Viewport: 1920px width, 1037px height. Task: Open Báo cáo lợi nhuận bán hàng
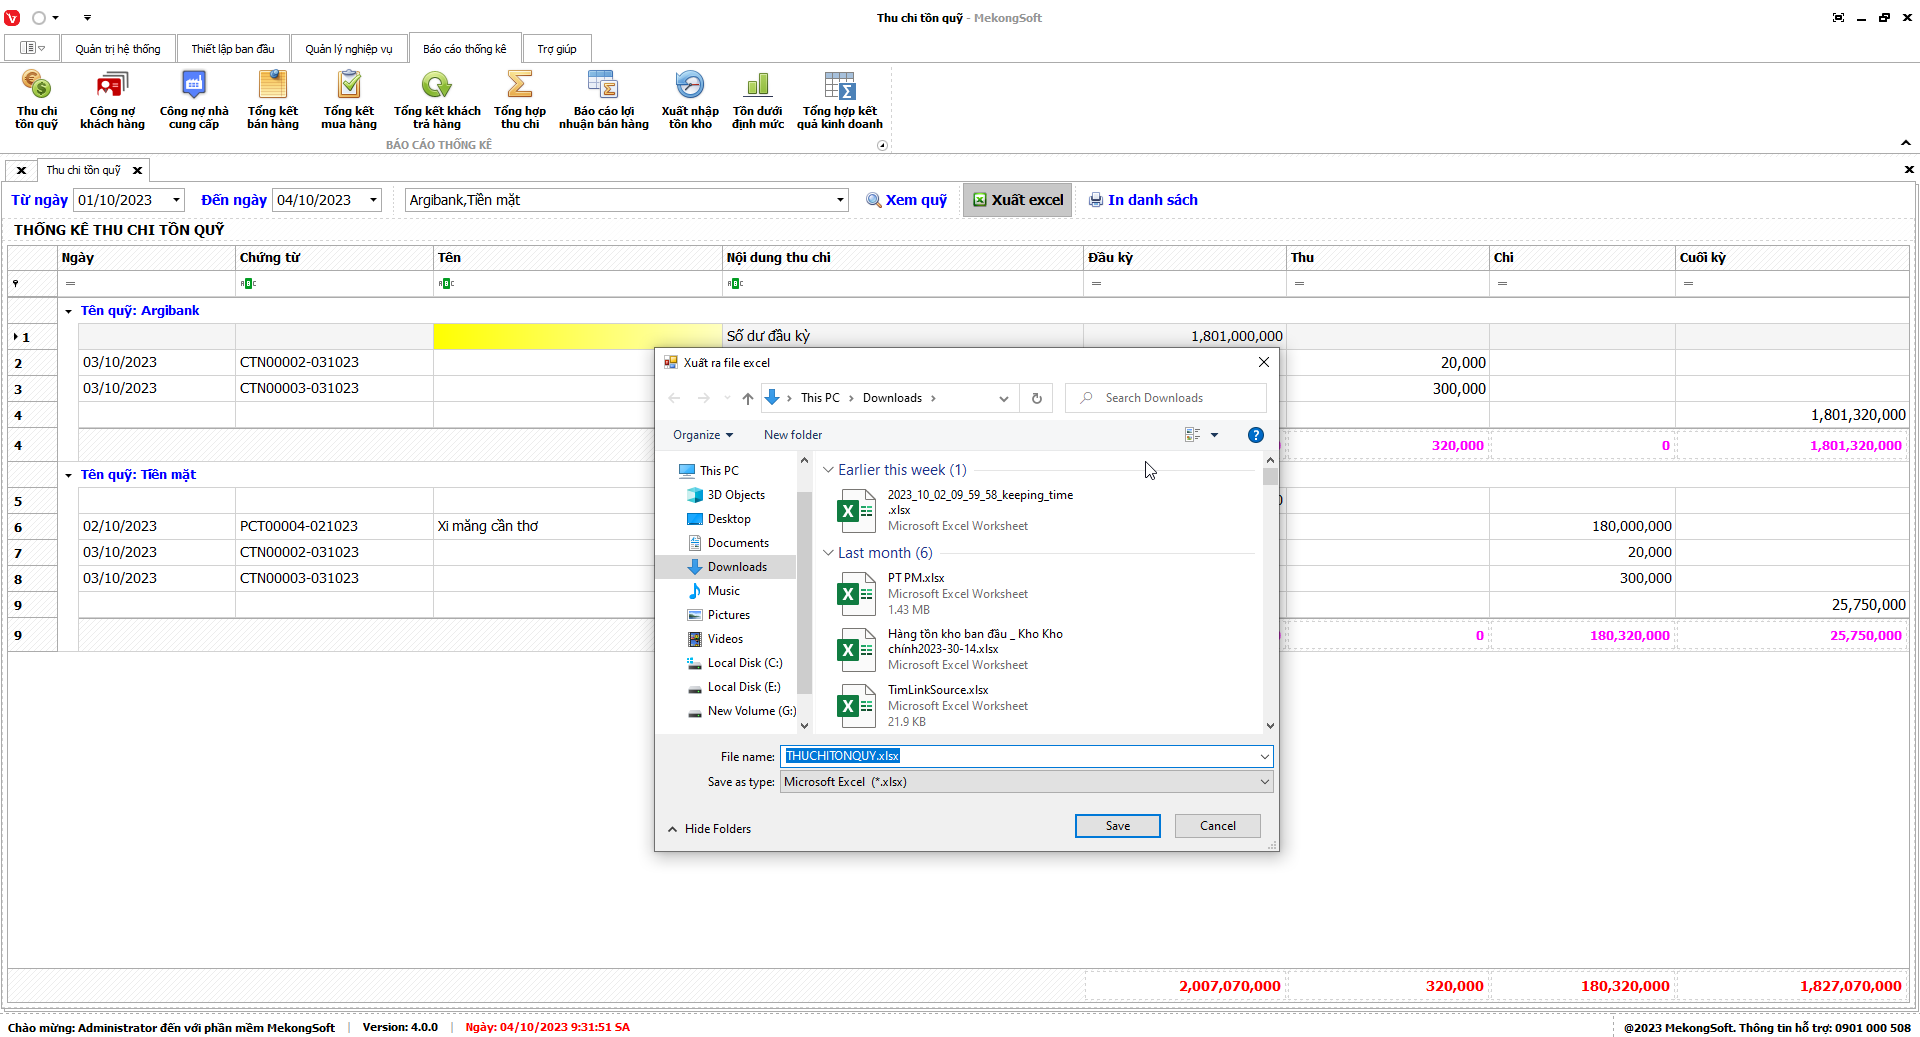[x=603, y=86]
